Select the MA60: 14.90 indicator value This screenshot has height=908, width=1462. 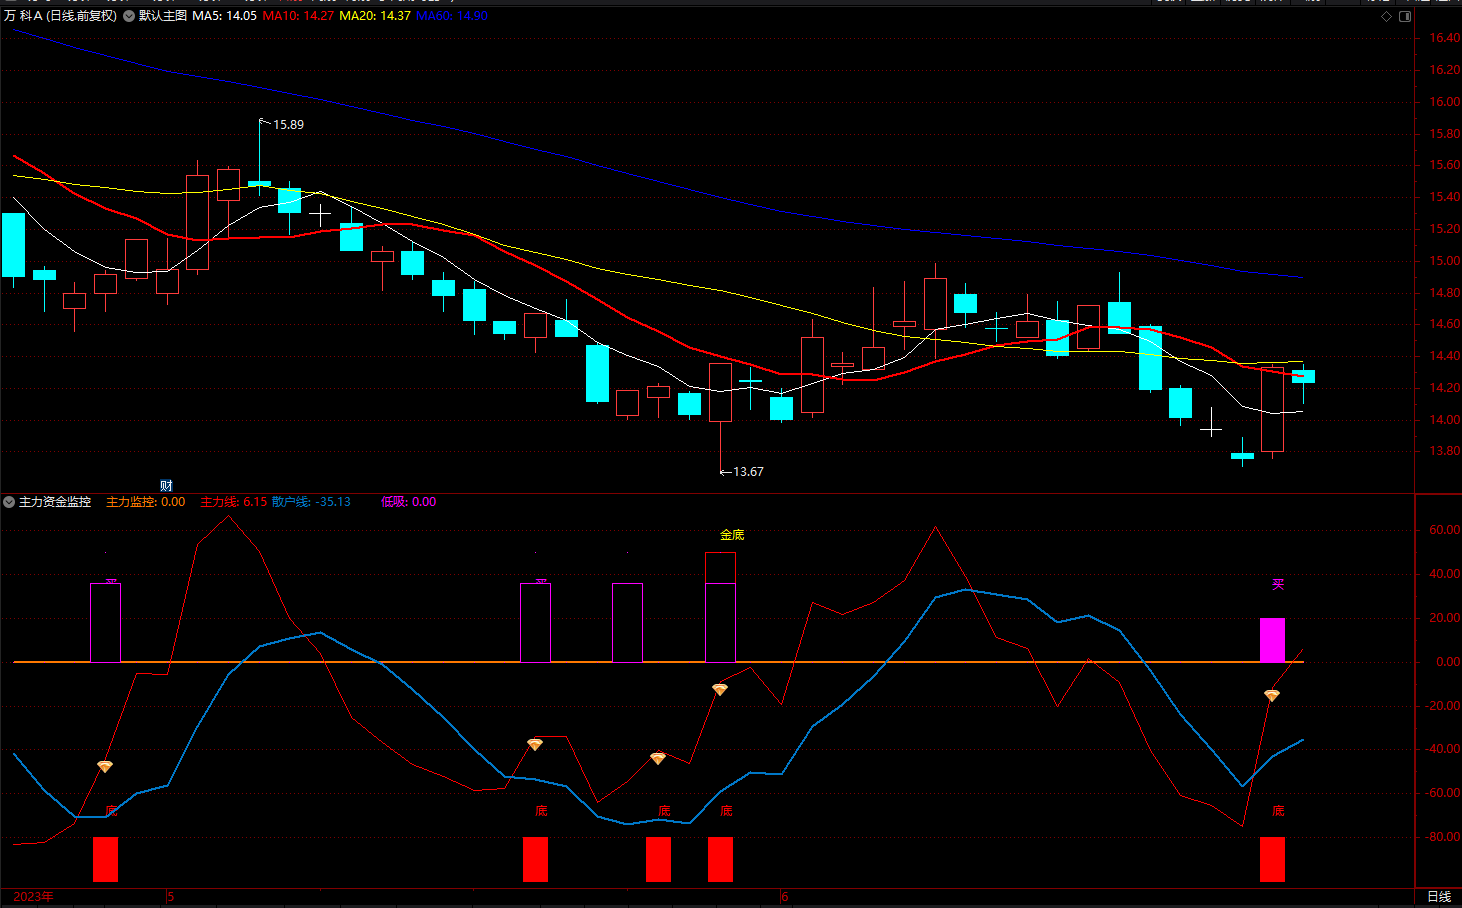pyautogui.click(x=452, y=16)
